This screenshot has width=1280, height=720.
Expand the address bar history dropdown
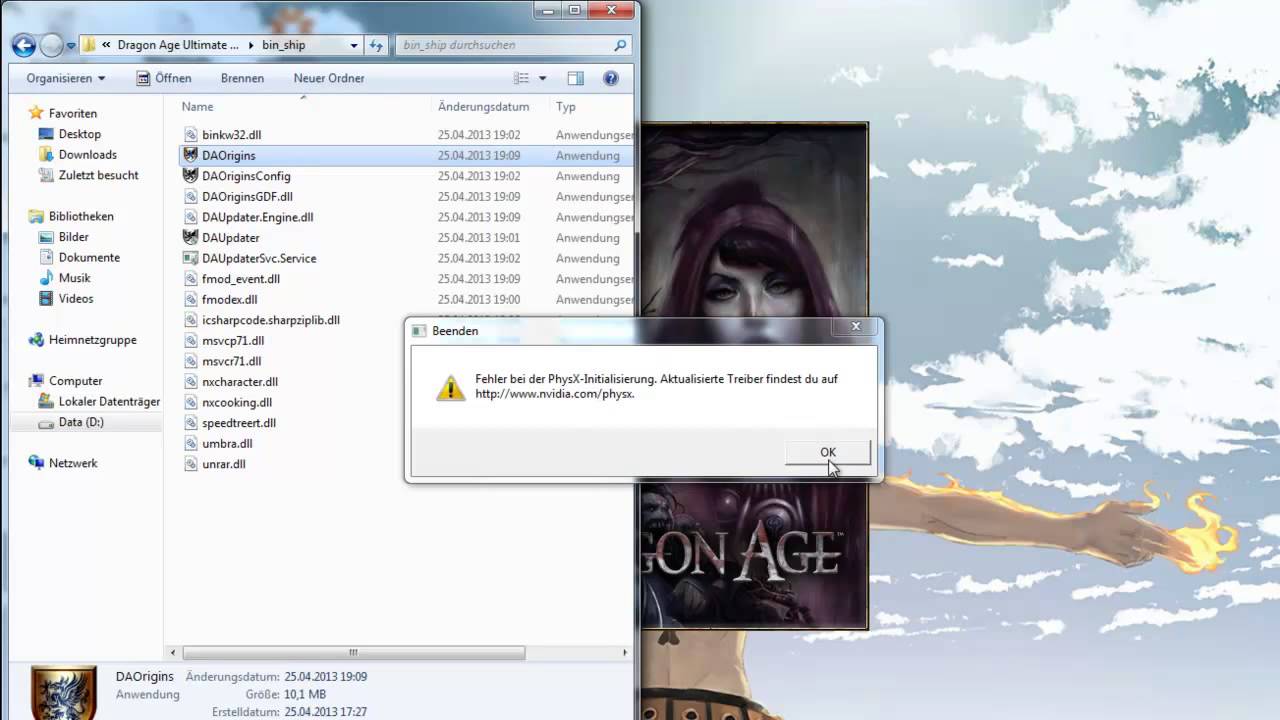(x=354, y=45)
